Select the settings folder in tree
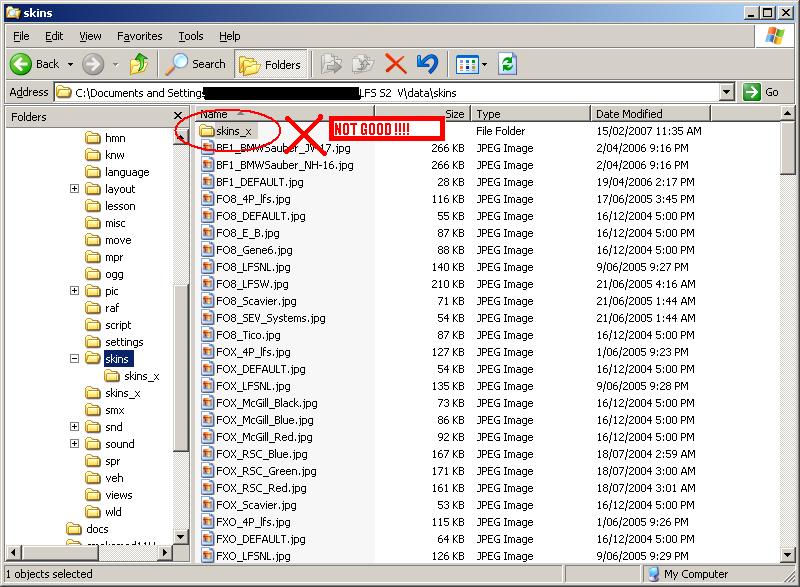Viewport: 800px width, 587px height. coord(124,342)
